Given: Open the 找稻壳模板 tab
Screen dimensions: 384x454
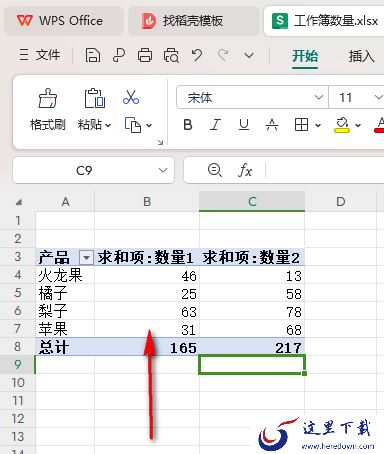Looking at the screenshot, I should coord(193,21).
